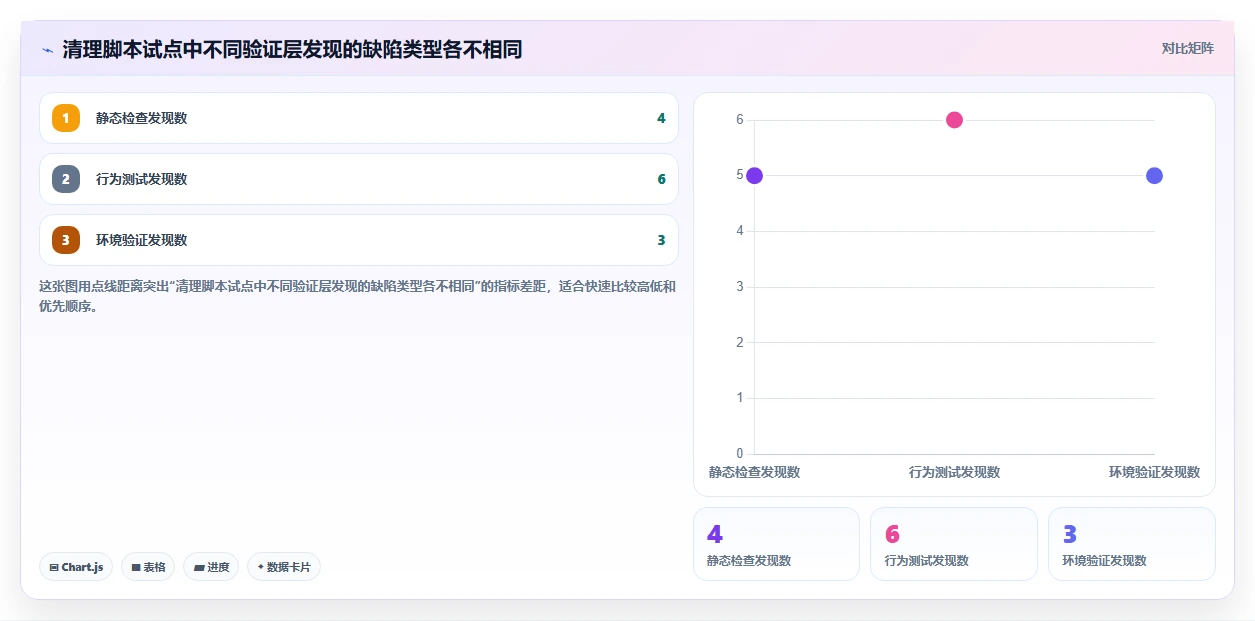Click the Chart.js tag chip
The width and height of the screenshot is (1255, 621).
point(77,567)
